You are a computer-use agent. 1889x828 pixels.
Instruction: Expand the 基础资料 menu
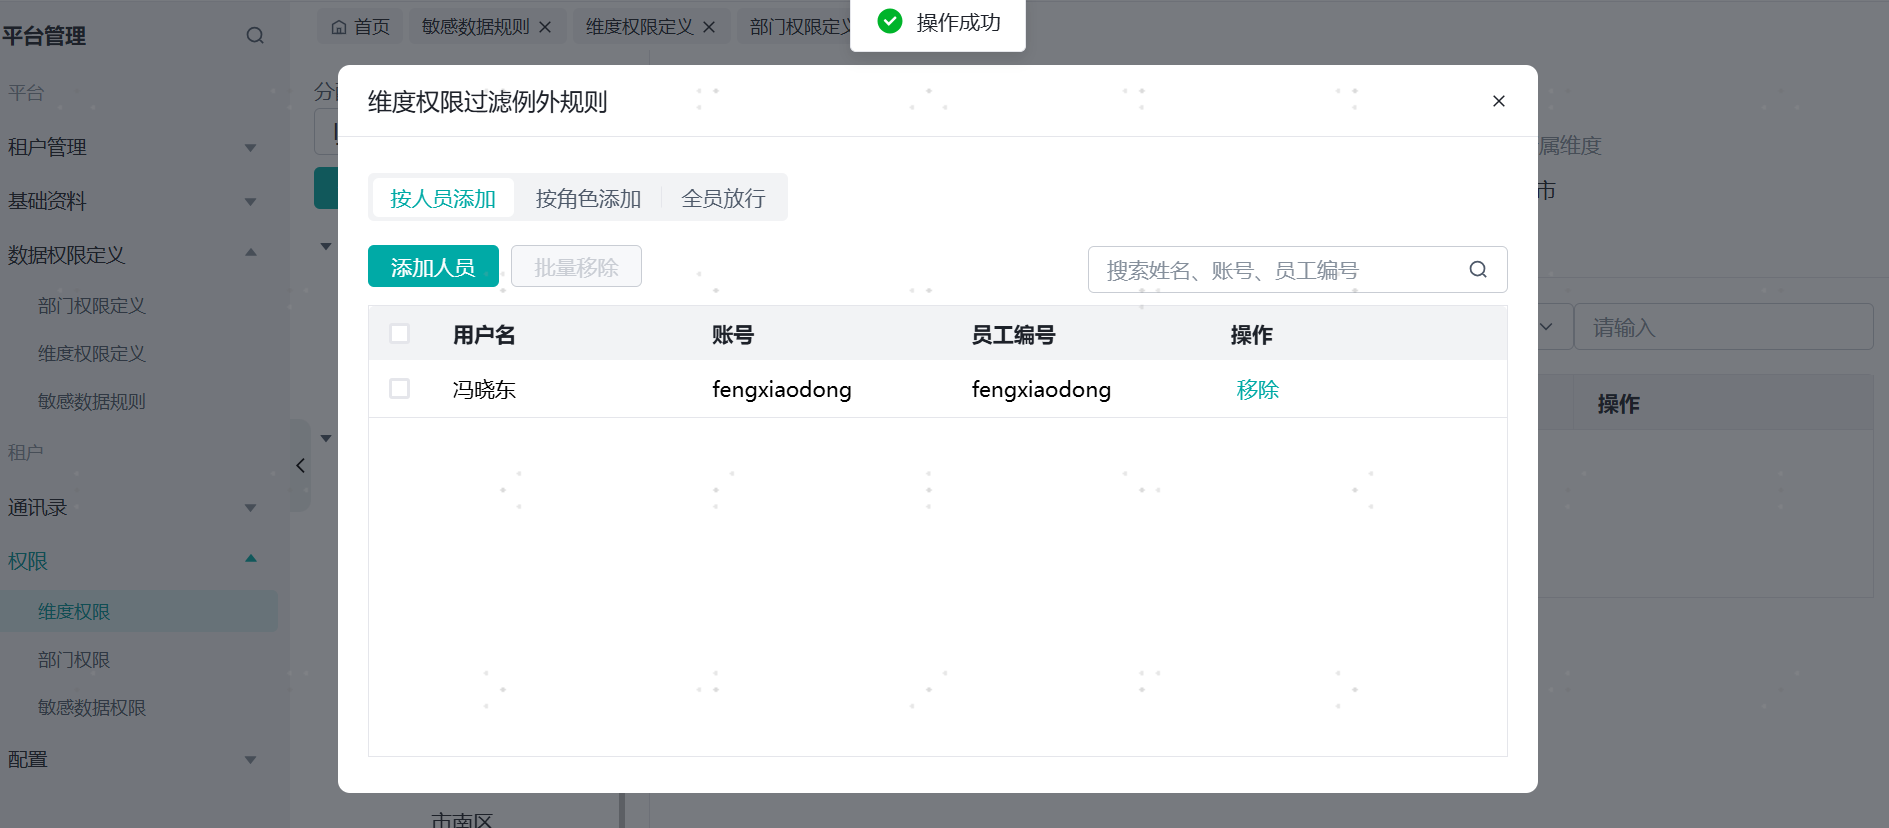point(134,201)
